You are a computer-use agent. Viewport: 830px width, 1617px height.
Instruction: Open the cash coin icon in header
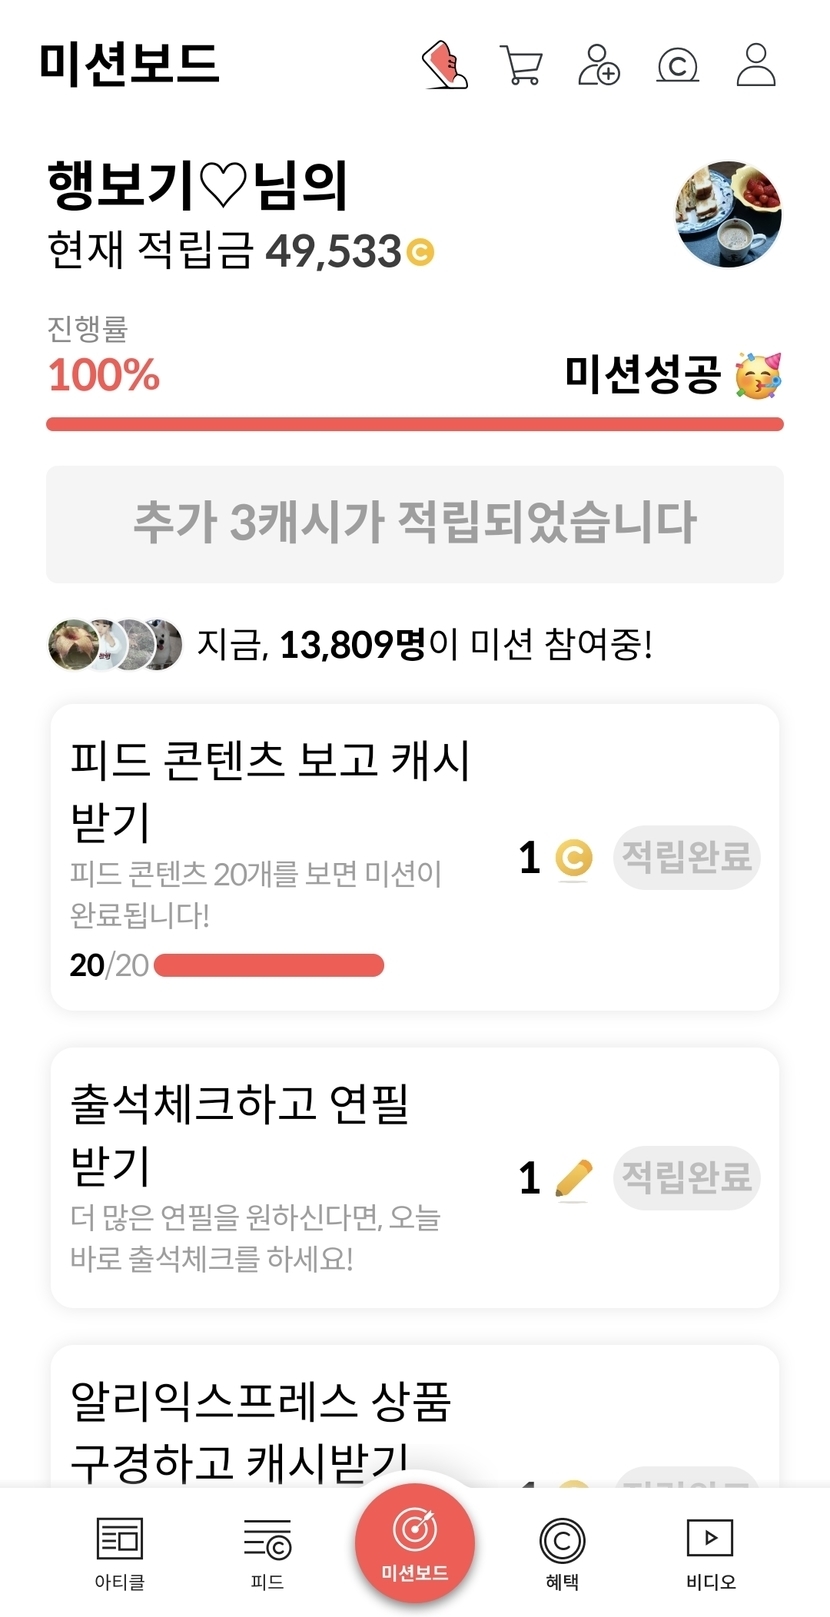[677, 66]
